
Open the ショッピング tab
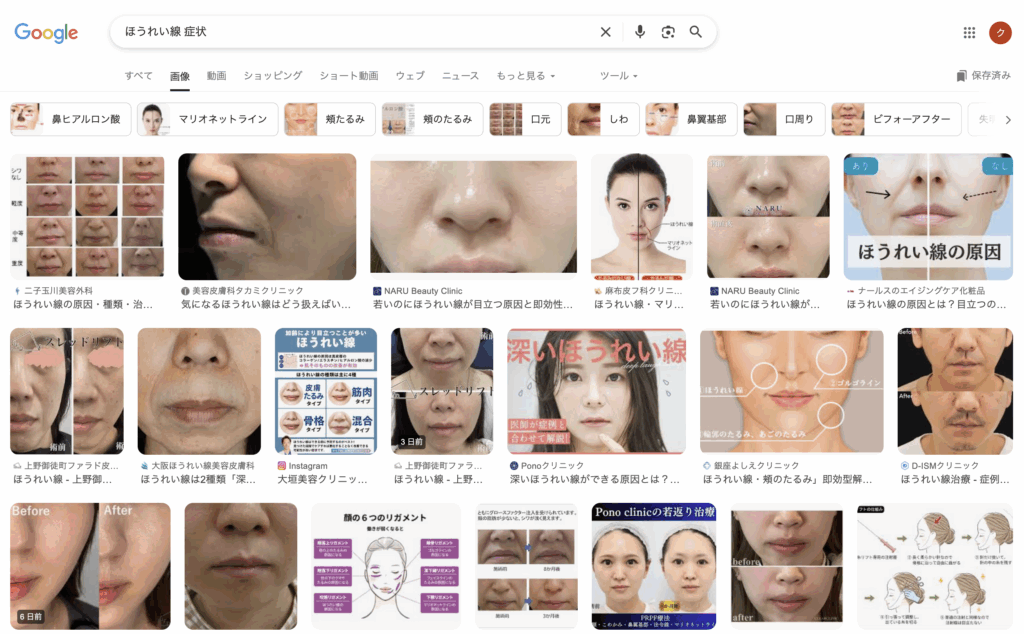(273, 76)
